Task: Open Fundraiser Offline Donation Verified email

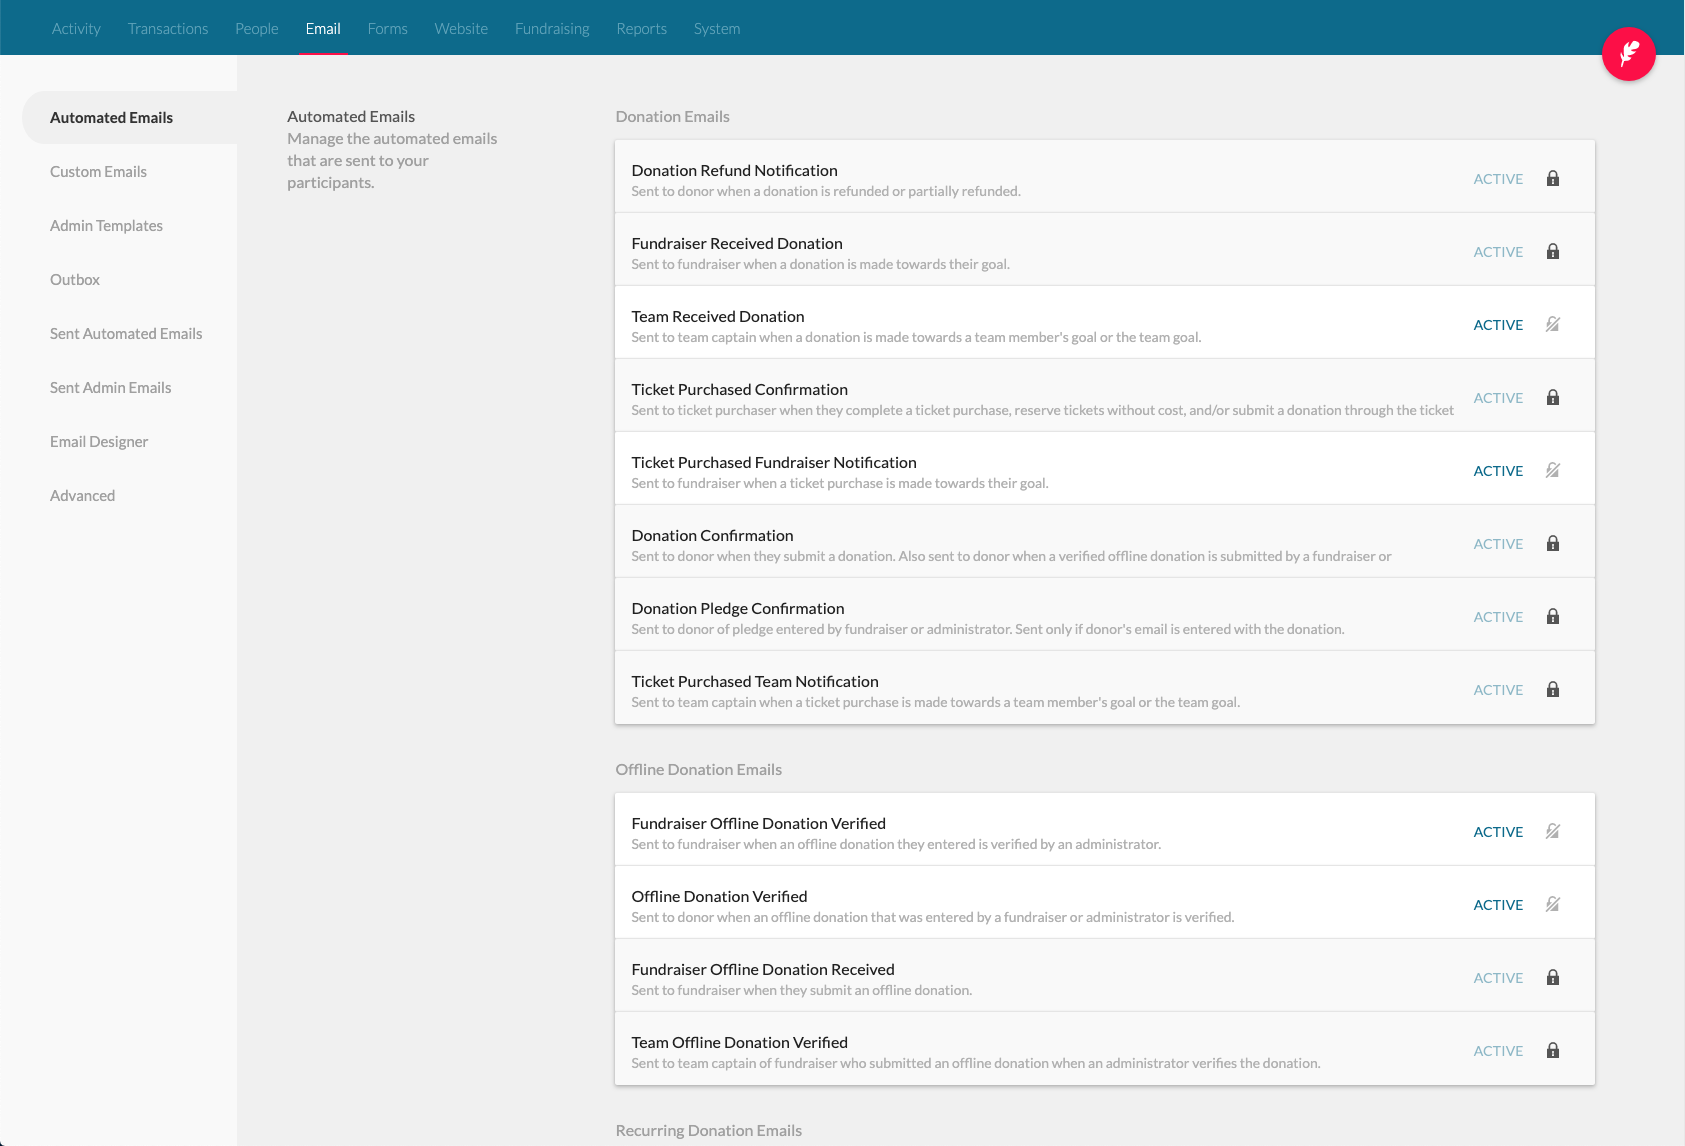Action: (1104, 829)
